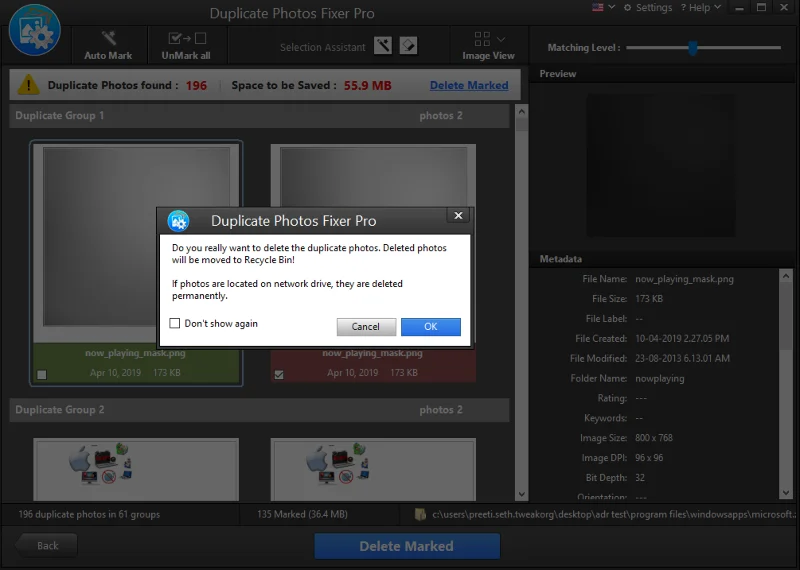Image resolution: width=800 pixels, height=570 pixels.
Task: Tick the "Don't show again" checkbox
Action: [174, 323]
